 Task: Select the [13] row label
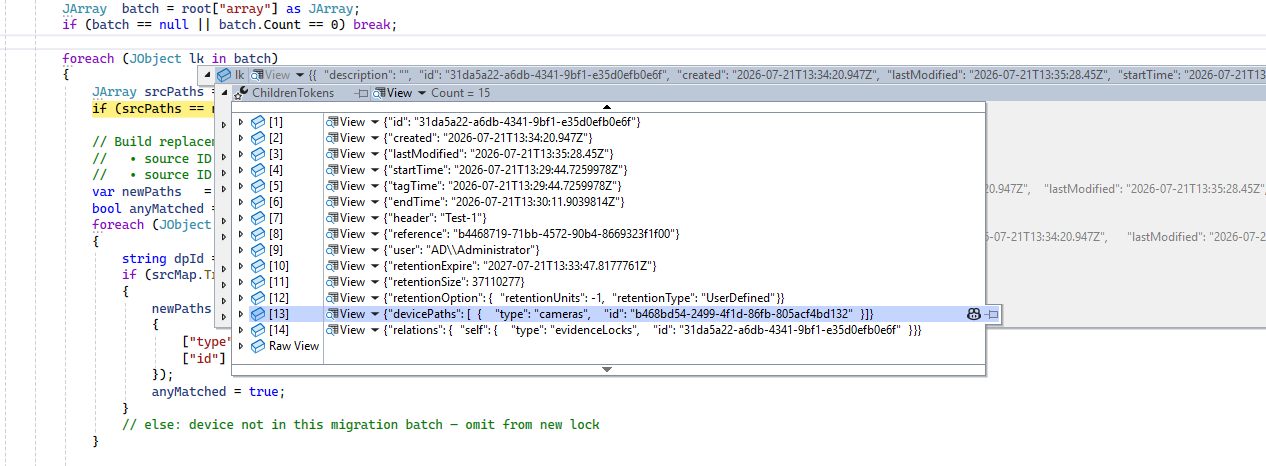(x=279, y=315)
